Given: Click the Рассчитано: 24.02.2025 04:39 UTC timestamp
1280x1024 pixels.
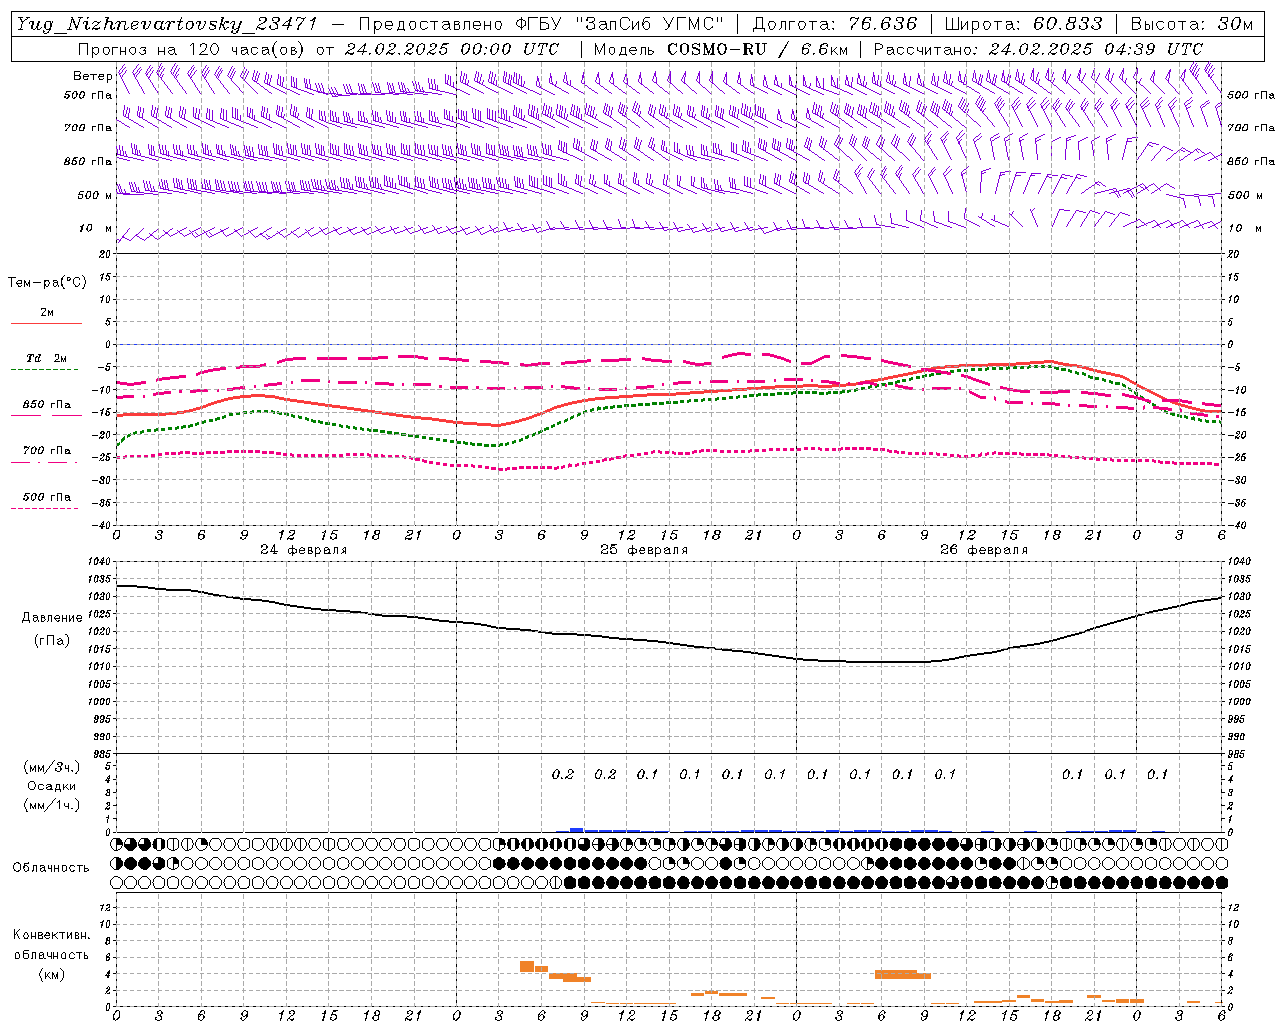Looking at the screenshot, I should tap(1038, 49).
